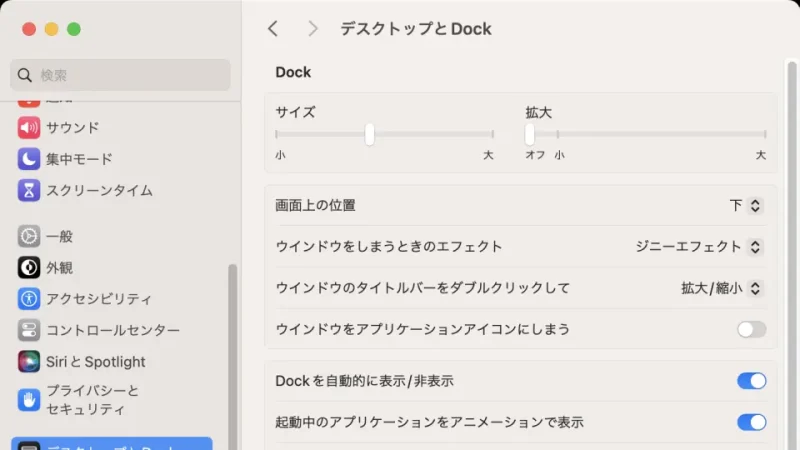Enable ウインドウをアプリケーションアイコンにしまう toggle
800x450 pixels.
[751, 330]
